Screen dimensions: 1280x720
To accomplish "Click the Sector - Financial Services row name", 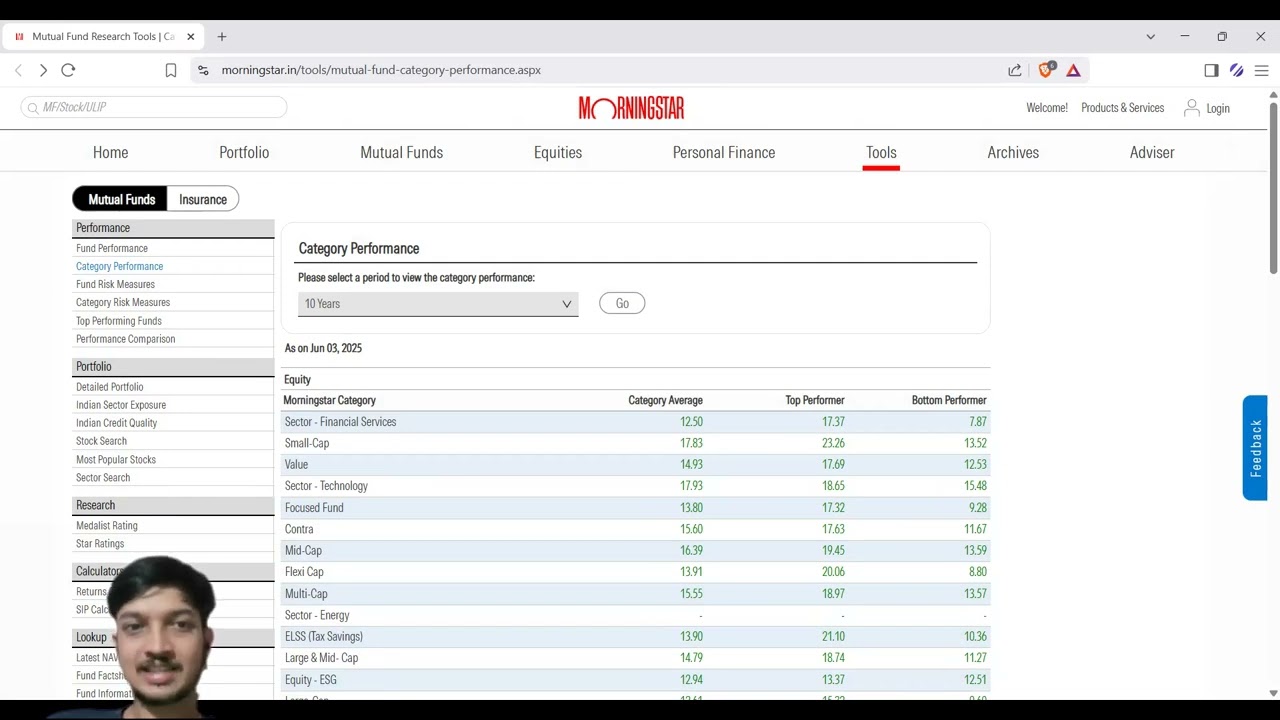I will click(x=340, y=422).
